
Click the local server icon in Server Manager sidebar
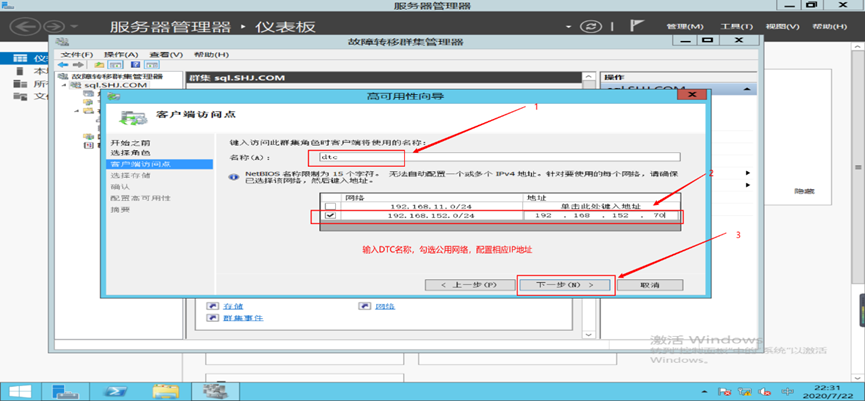[20, 71]
